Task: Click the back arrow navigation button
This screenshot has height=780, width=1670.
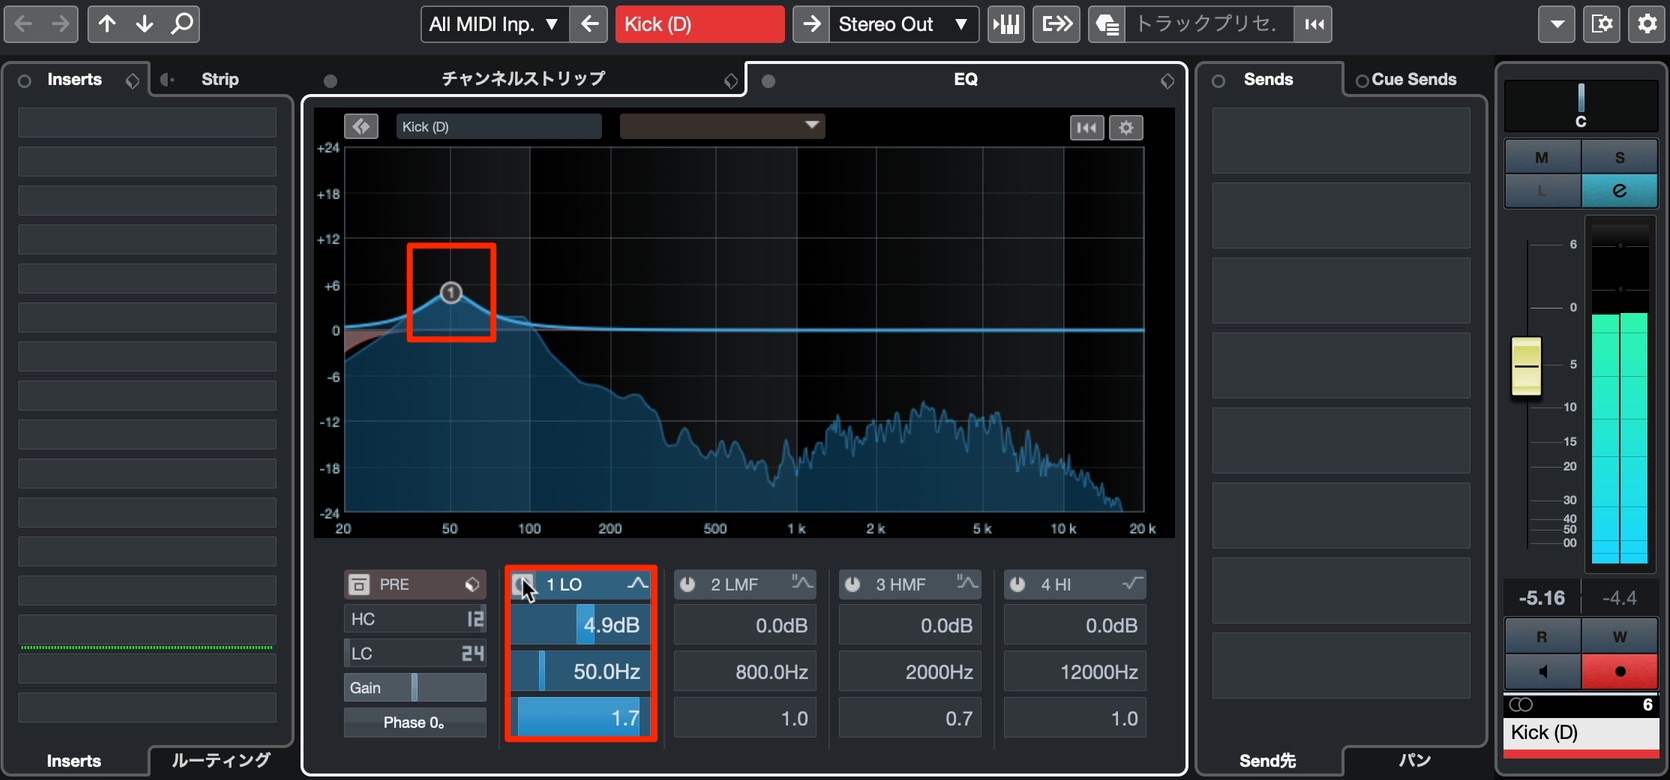Action: click(23, 24)
